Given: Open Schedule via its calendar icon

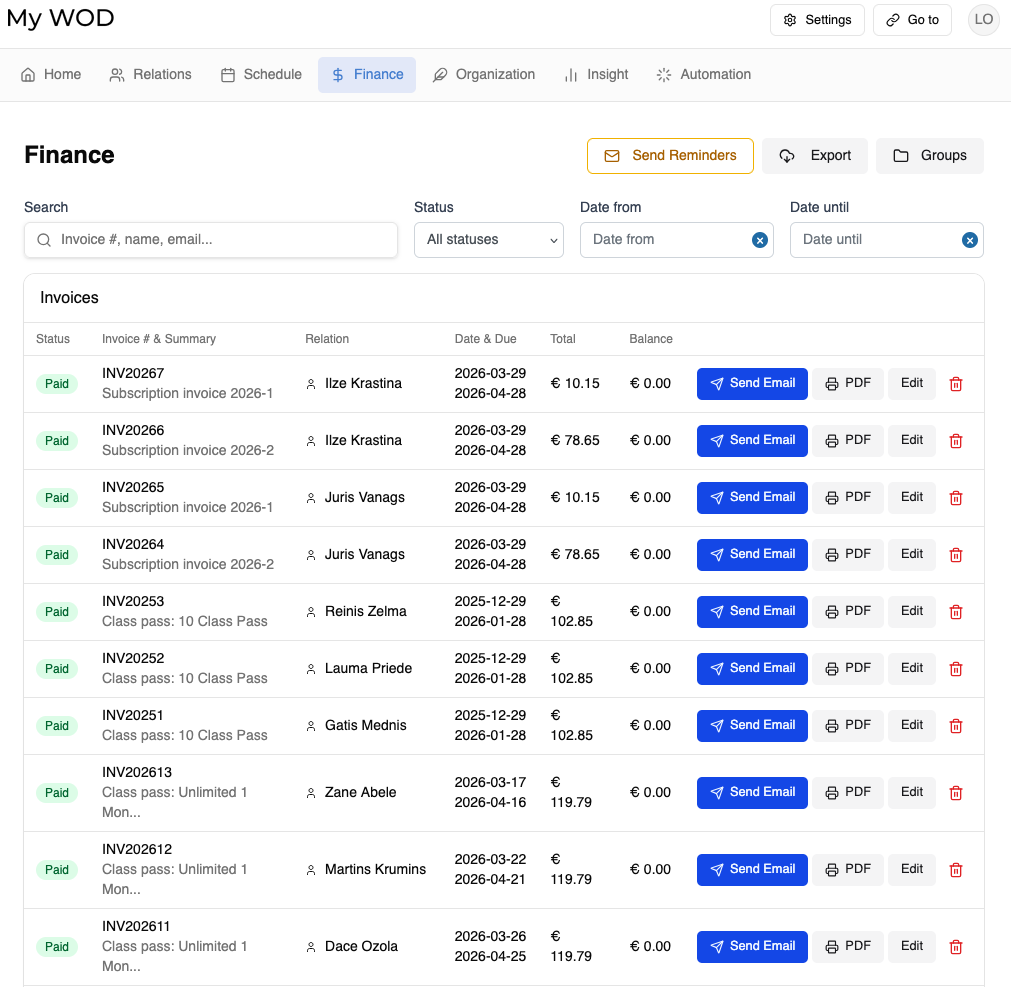Looking at the screenshot, I should (x=229, y=74).
